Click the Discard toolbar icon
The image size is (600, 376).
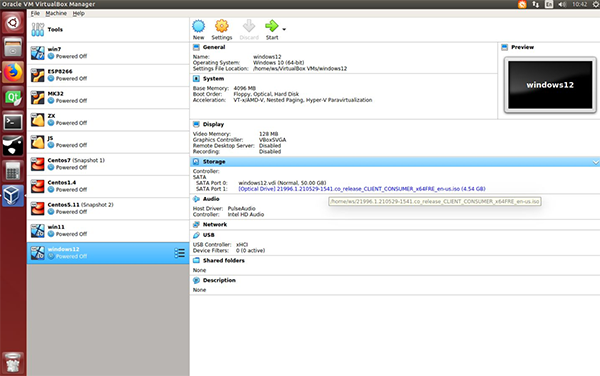click(249, 26)
